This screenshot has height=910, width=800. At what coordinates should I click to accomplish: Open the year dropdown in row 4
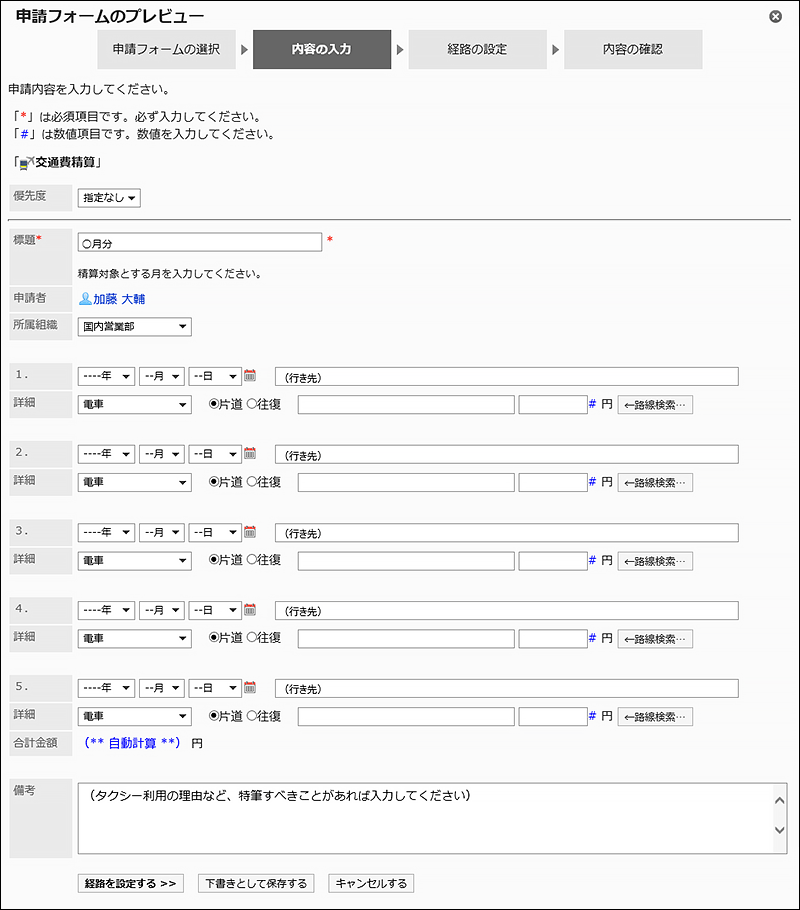[x=106, y=610]
